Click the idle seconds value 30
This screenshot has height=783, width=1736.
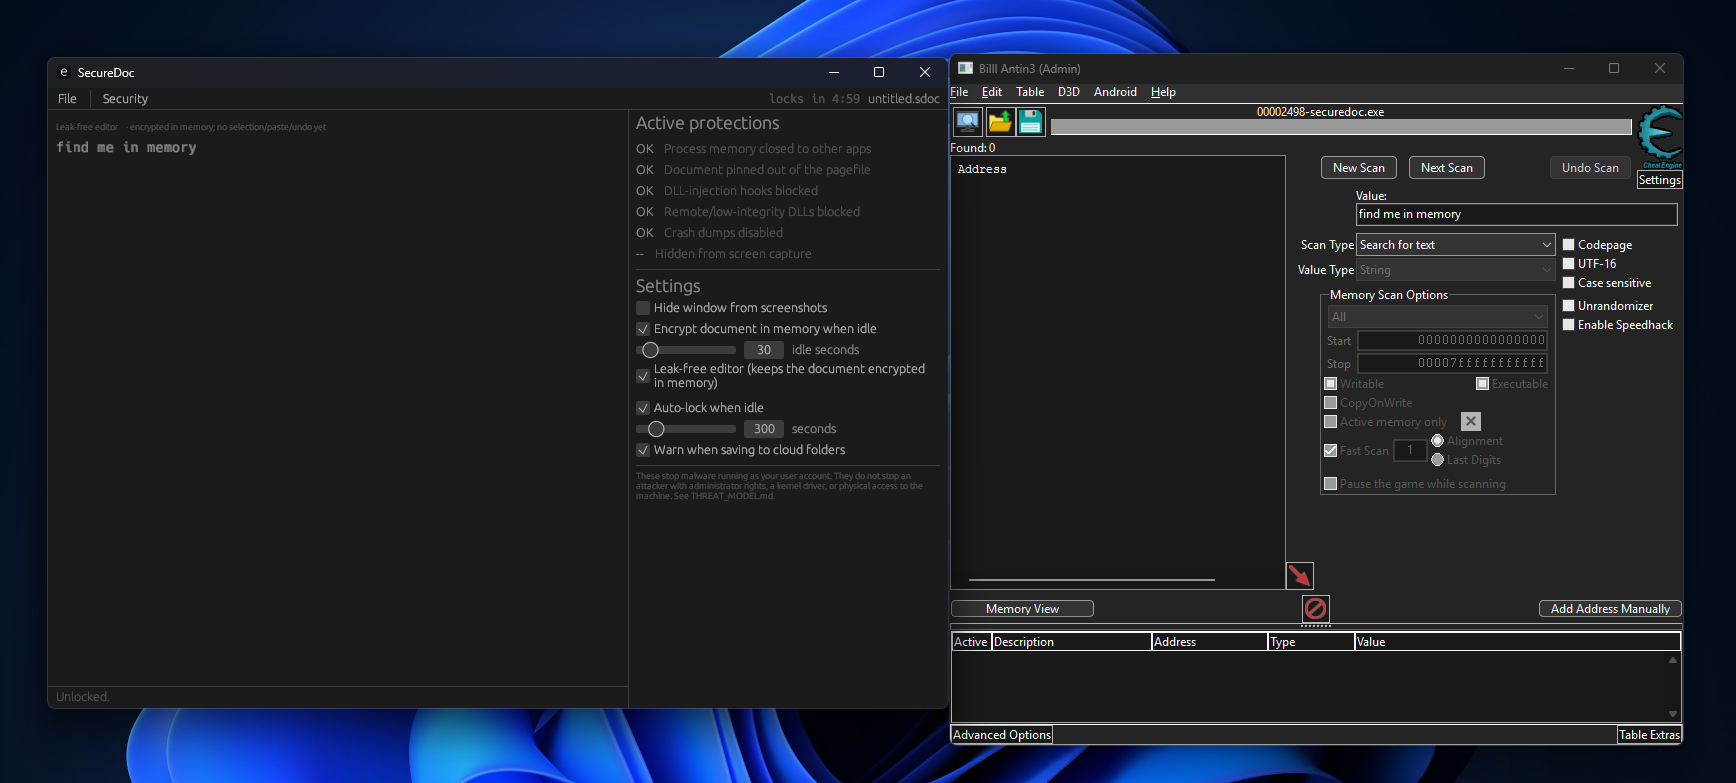pos(764,350)
